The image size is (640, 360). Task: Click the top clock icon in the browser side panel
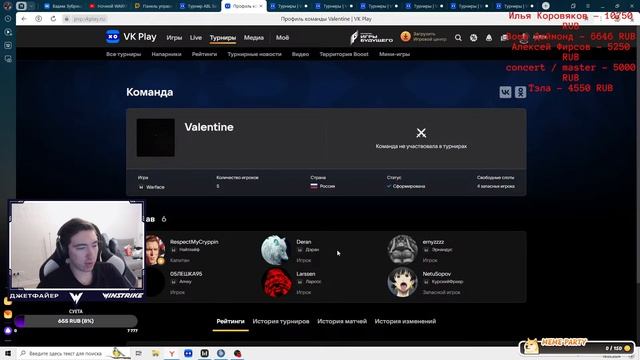(8, 19)
